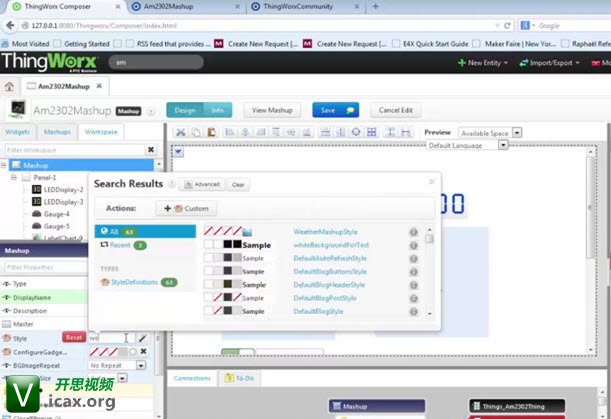Click the pencil edit icon beside Style field
The height and width of the screenshot is (419, 611).
[x=143, y=338]
